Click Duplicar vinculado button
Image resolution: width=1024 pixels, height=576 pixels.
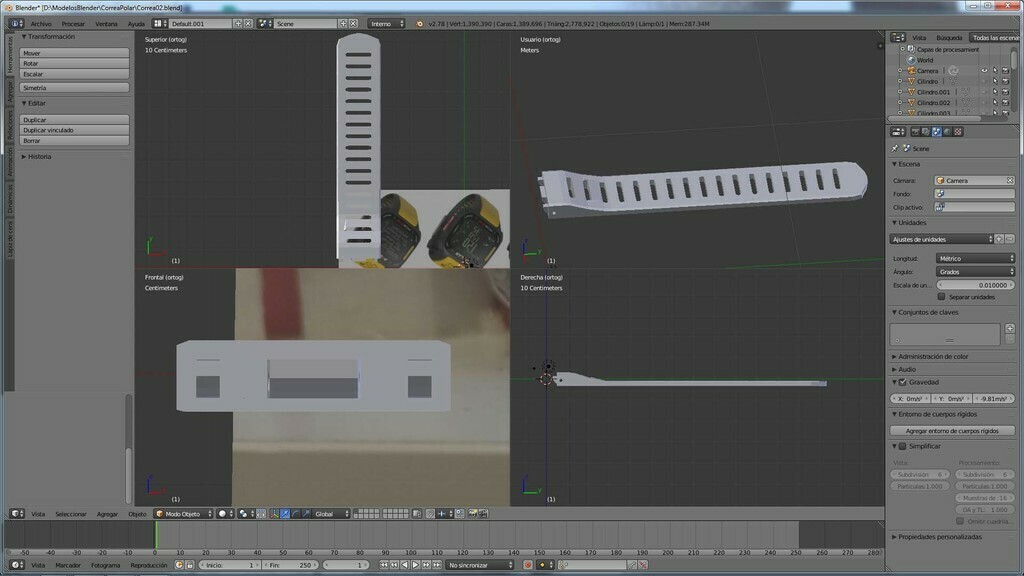(74, 130)
